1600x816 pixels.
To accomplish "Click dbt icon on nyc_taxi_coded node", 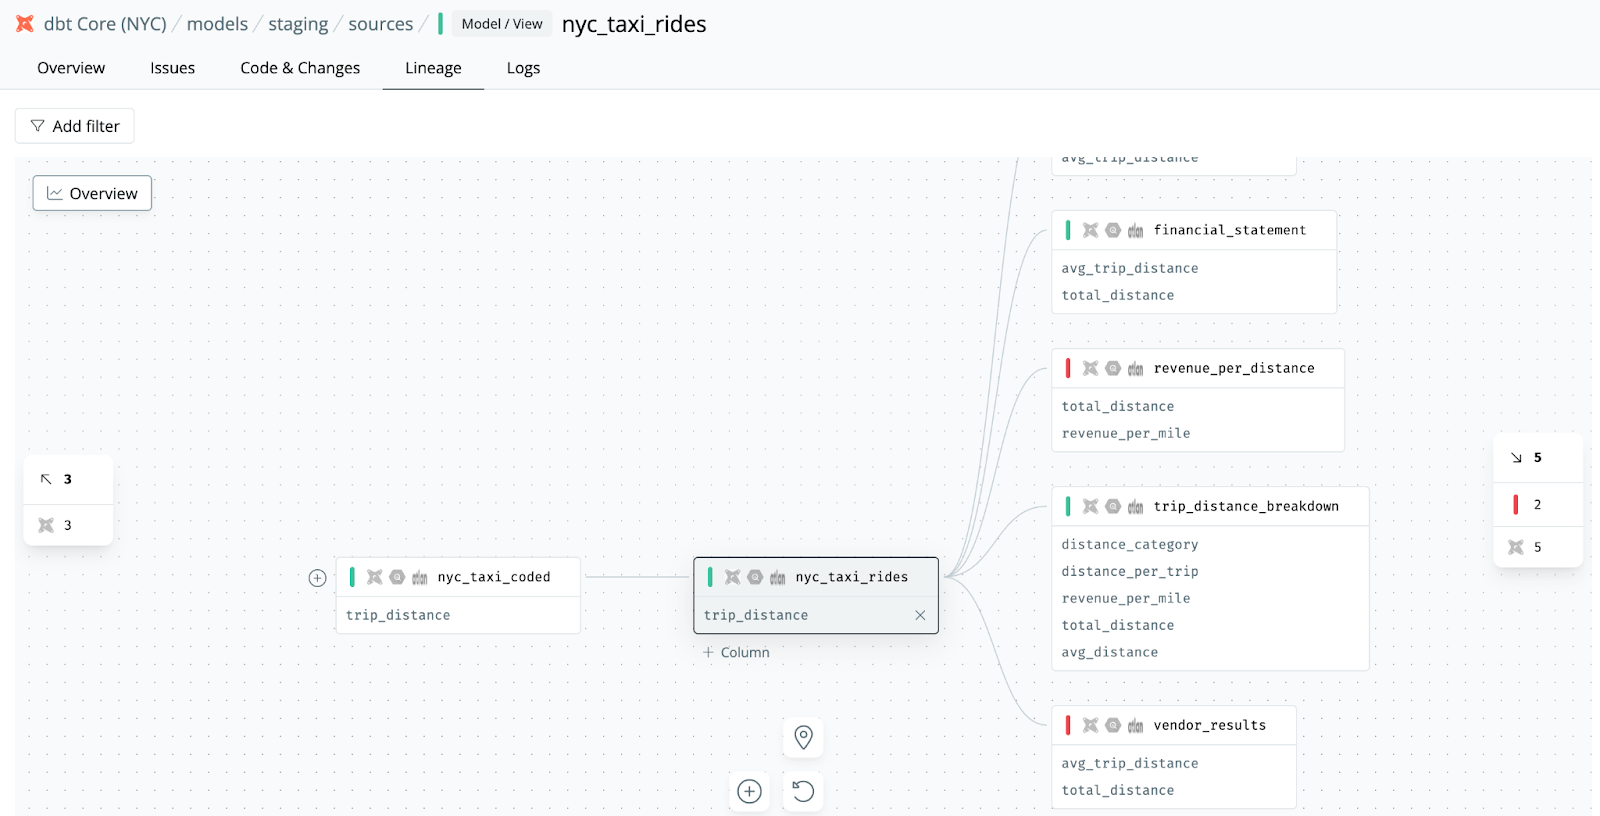I will 374,577.
